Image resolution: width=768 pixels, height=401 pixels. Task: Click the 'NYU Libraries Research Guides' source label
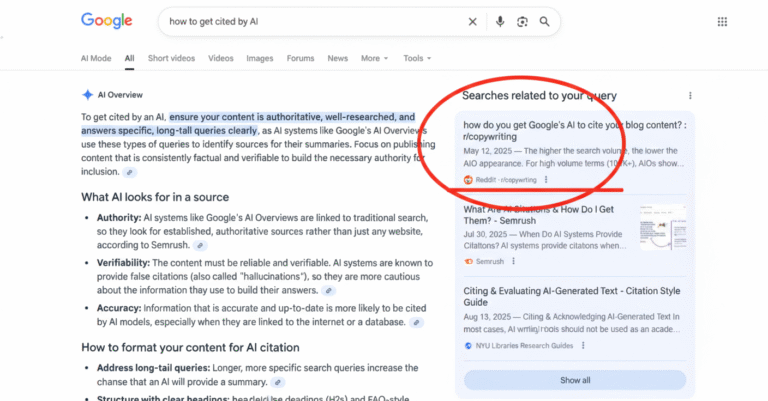524,346
